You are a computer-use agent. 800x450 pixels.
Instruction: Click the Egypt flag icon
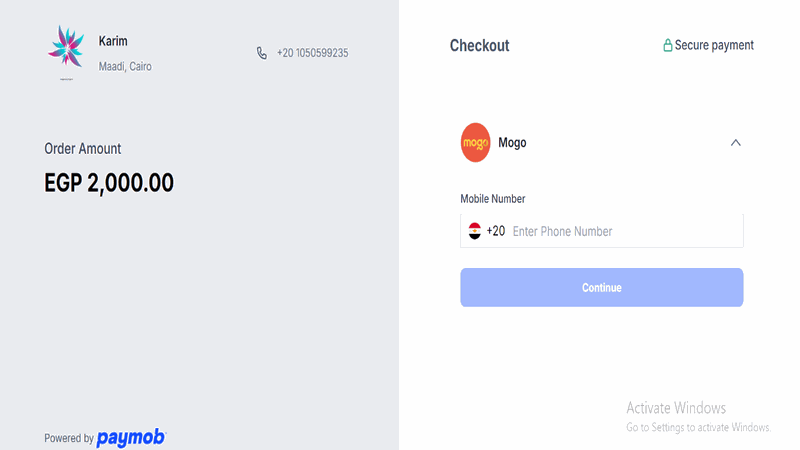[475, 231]
